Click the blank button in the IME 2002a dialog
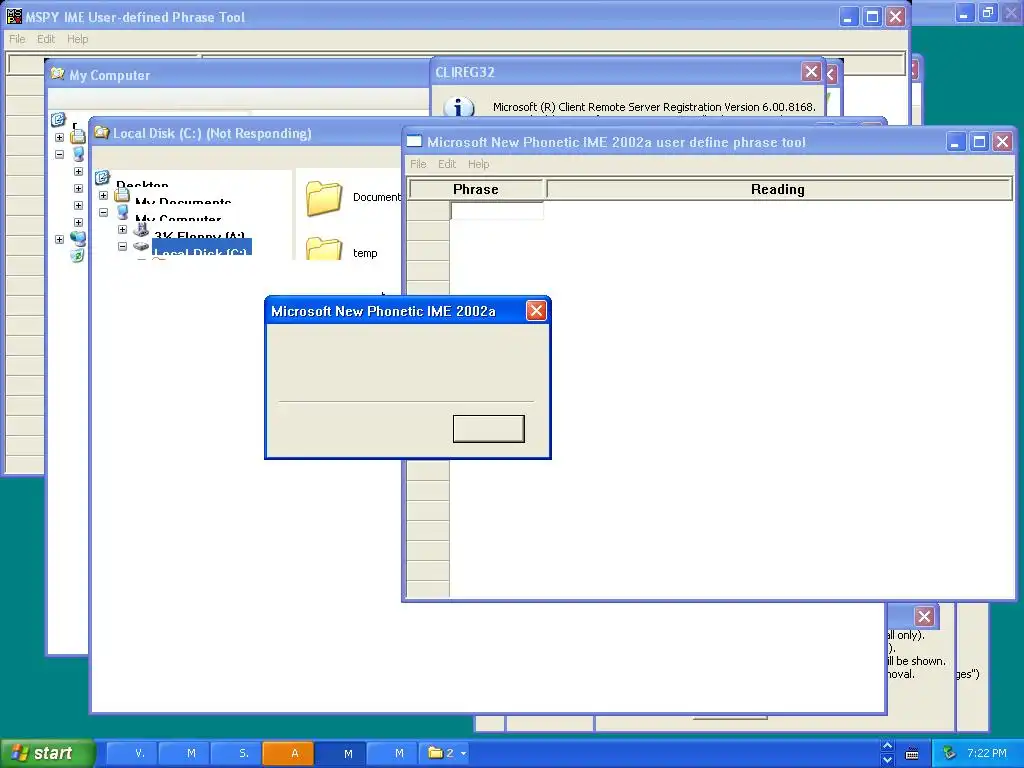Image resolution: width=1024 pixels, height=768 pixels. [x=488, y=429]
